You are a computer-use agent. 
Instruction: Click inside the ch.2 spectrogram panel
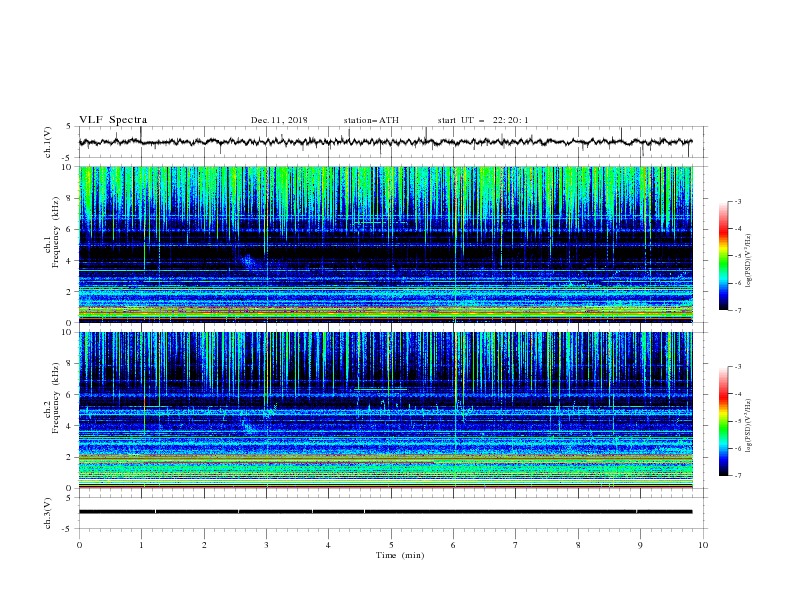(x=385, y=410)
